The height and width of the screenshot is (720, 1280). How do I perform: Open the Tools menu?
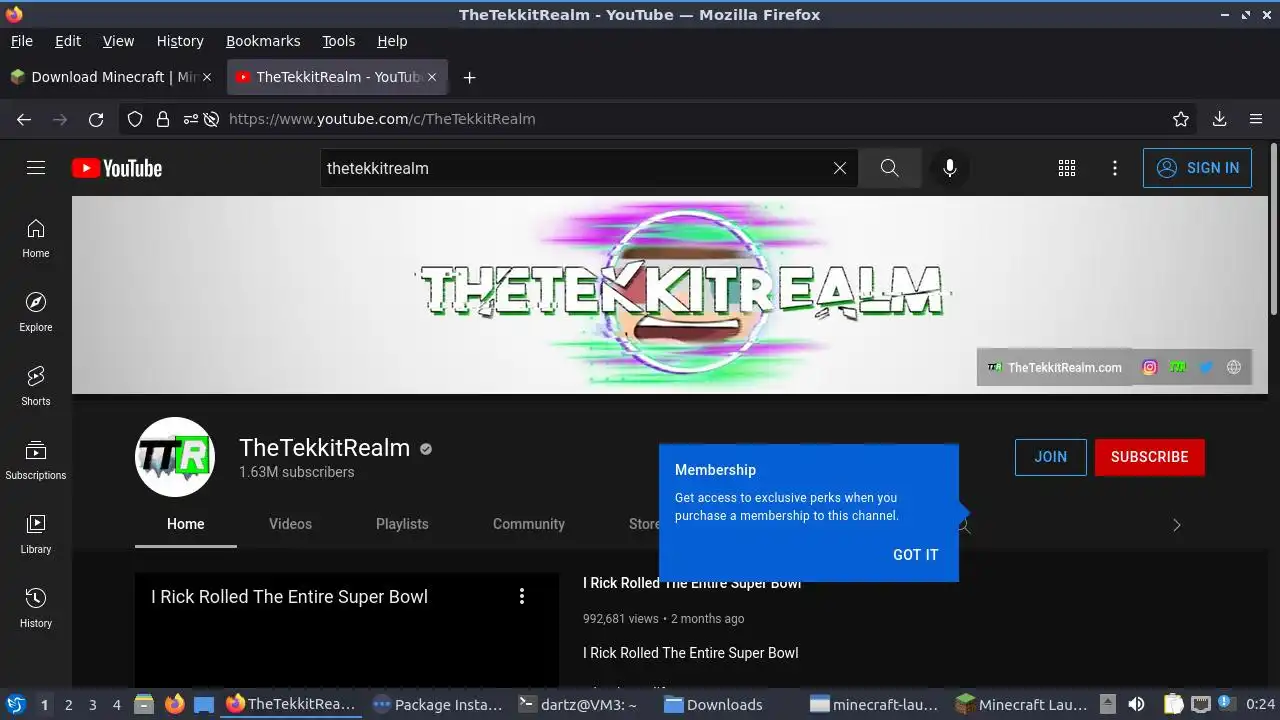tap(339, 41)
